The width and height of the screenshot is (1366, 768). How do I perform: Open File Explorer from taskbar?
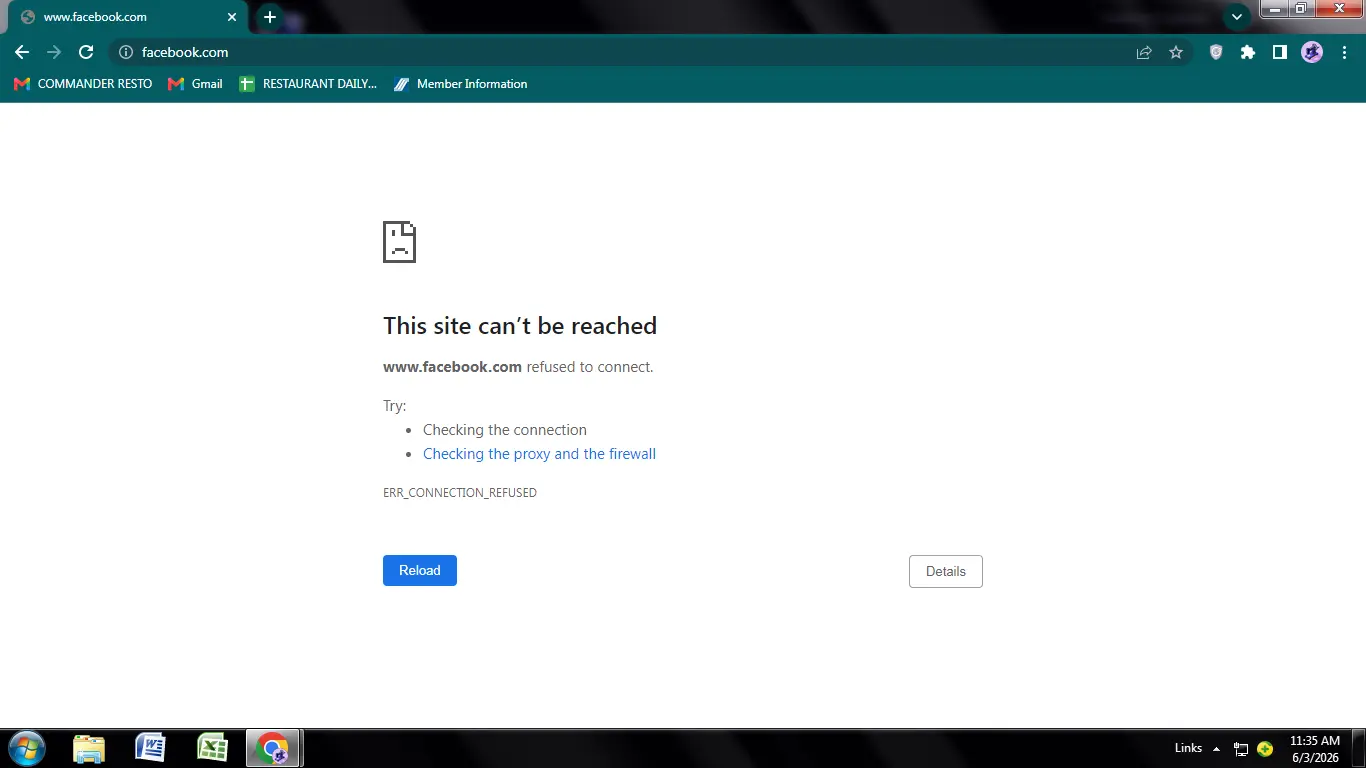coord(89,748)
